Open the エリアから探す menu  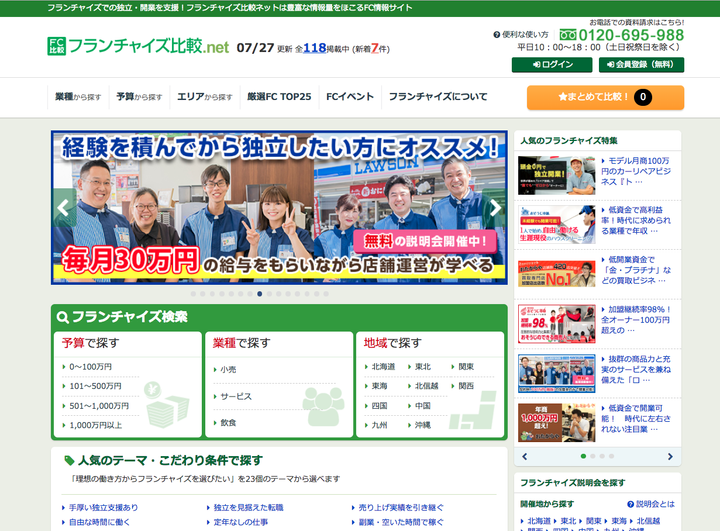click(205, 97)
